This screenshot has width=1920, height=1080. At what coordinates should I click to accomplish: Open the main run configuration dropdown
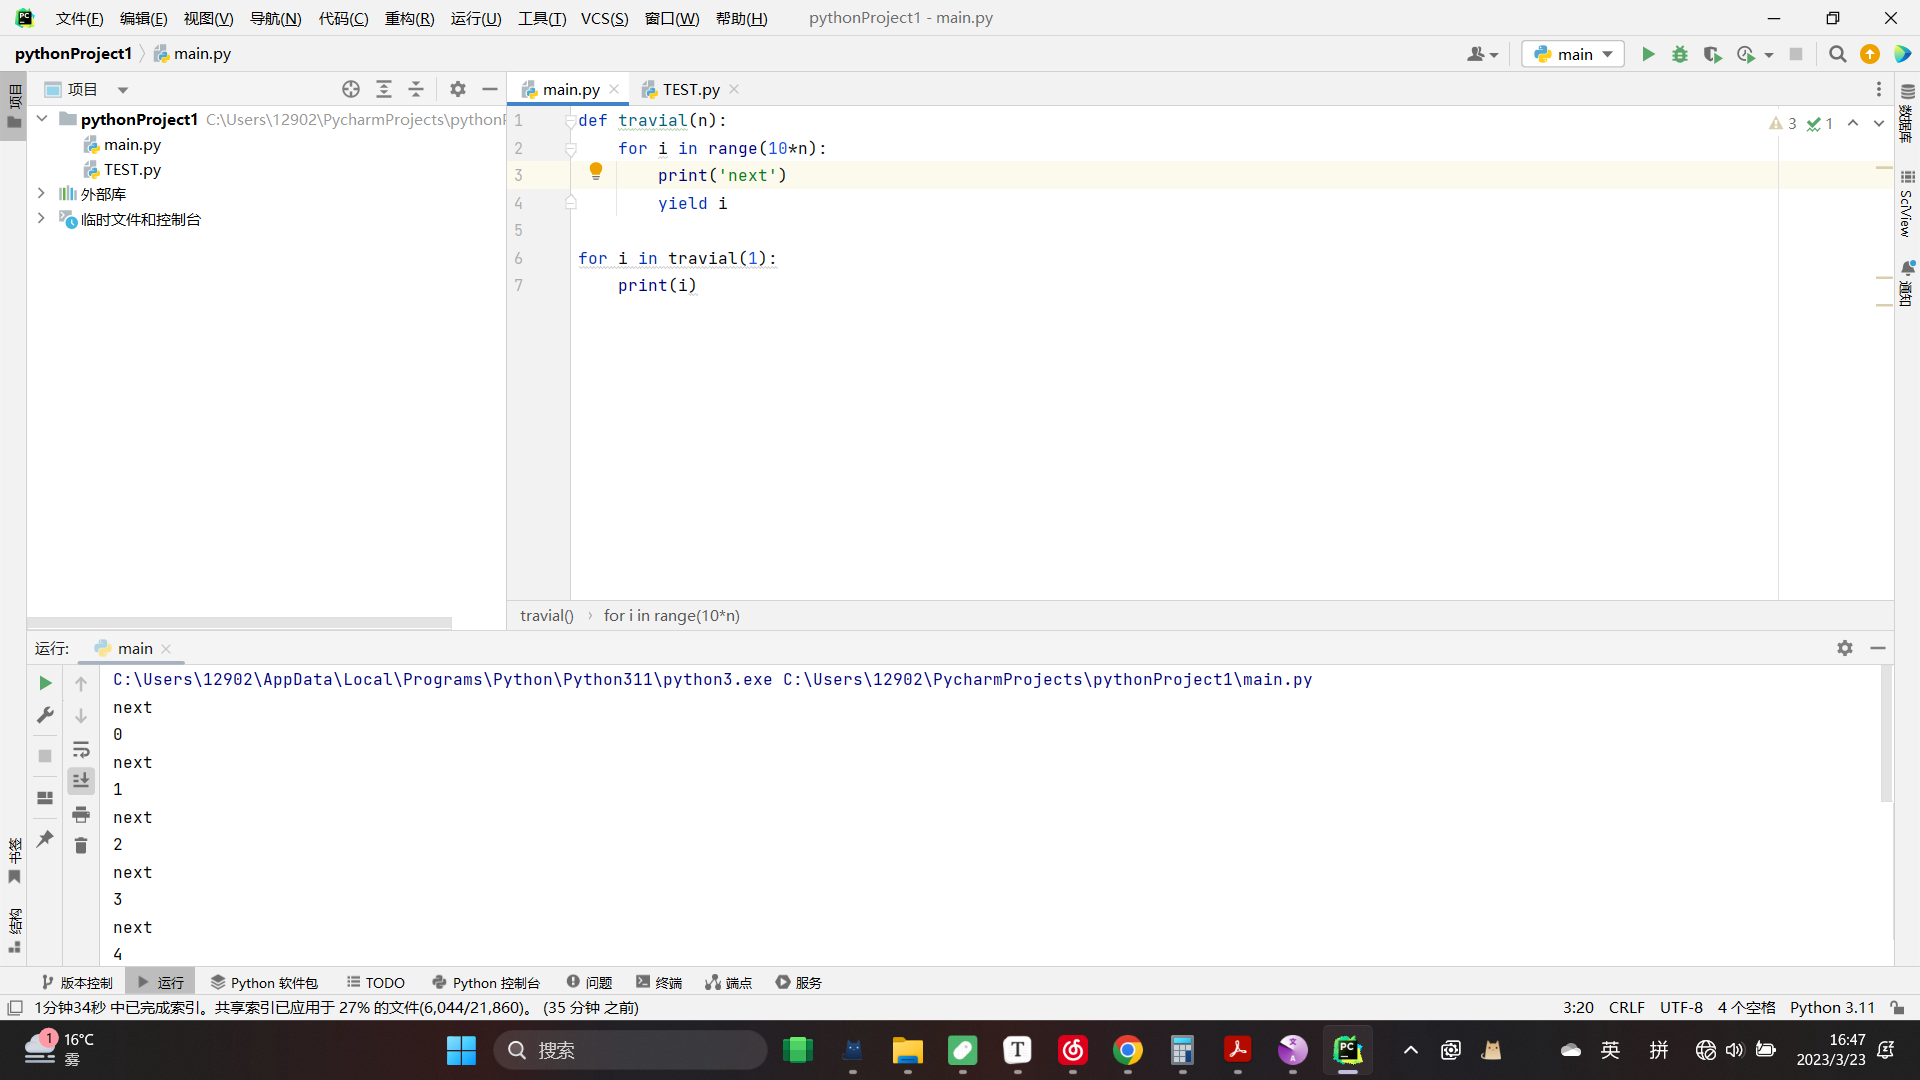[1572, 54]
